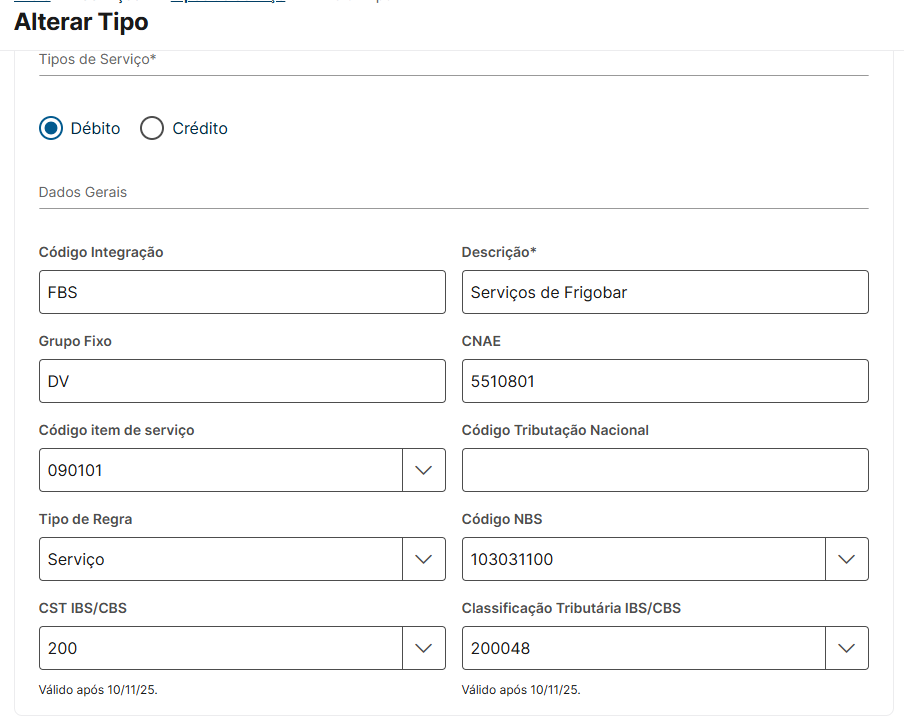Image resolution: width=904 pixels, height=723 pixels.
Task: Click the Alterar Tipo page title
Action: point(81,22)
